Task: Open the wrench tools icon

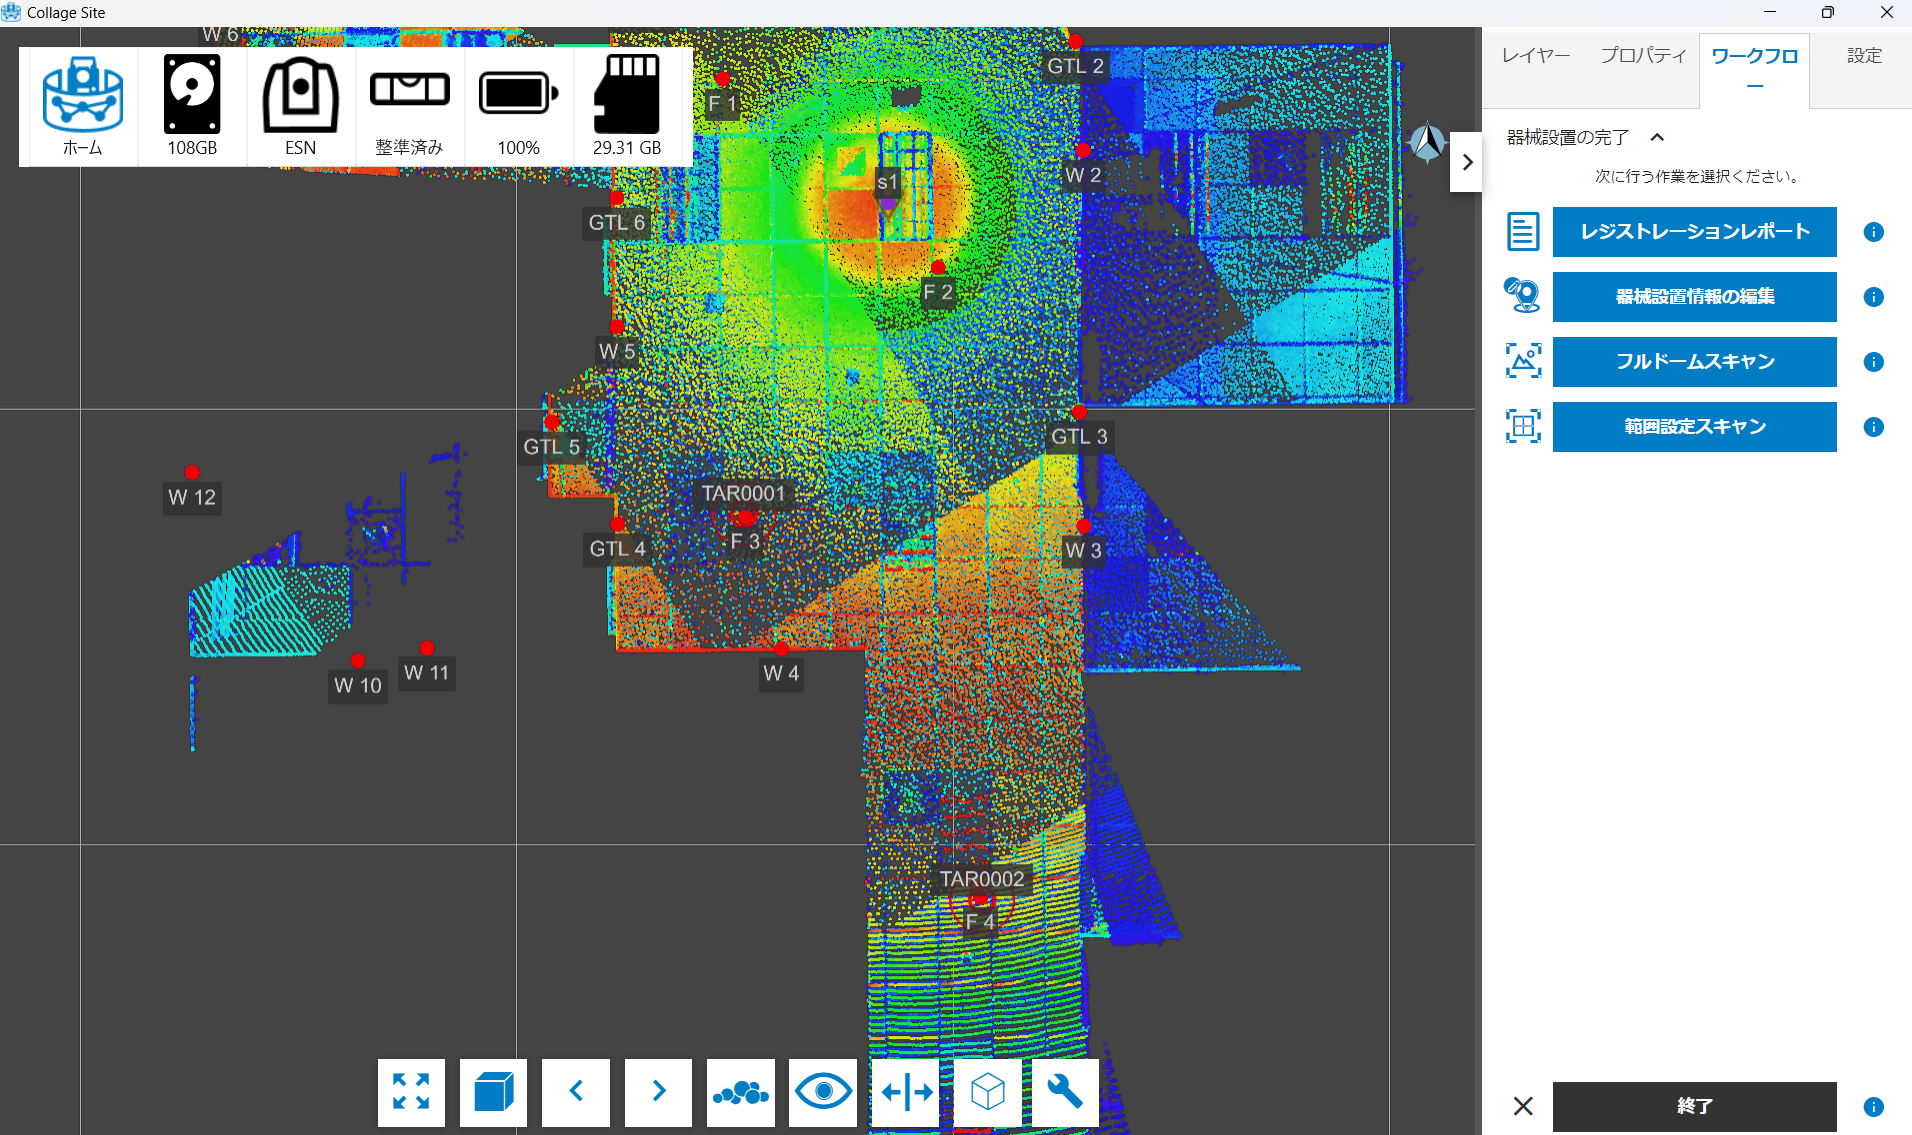Action: [1064, 1092]
